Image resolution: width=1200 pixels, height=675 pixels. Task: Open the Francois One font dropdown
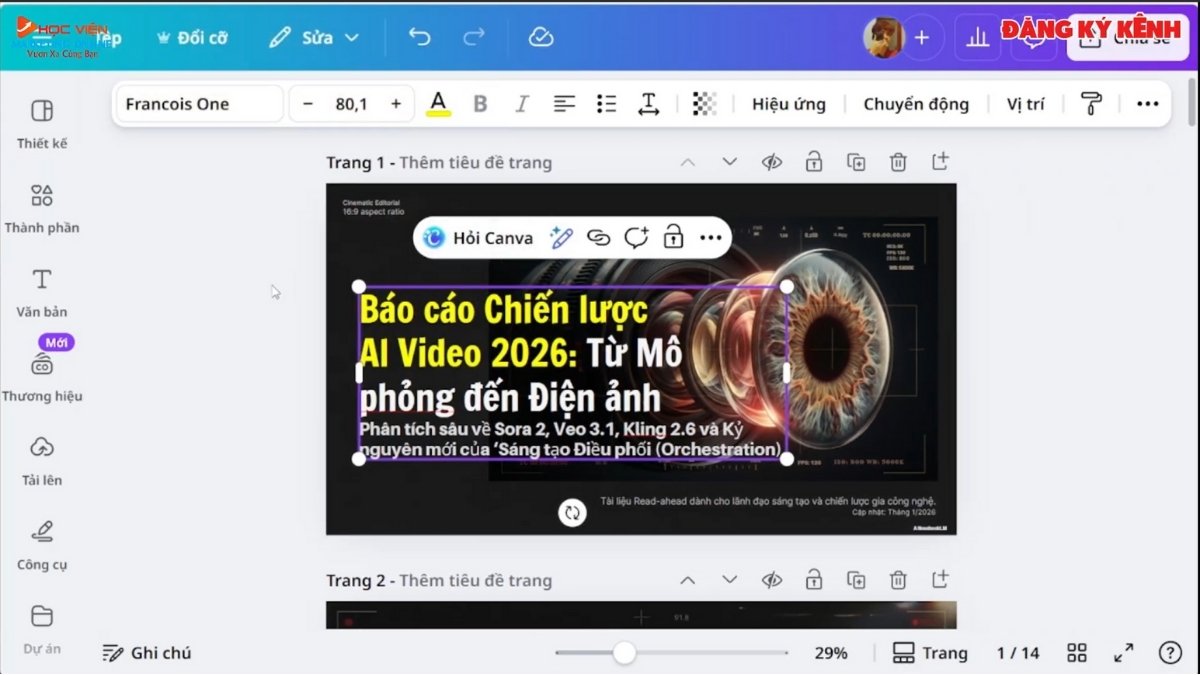[198, 103]
